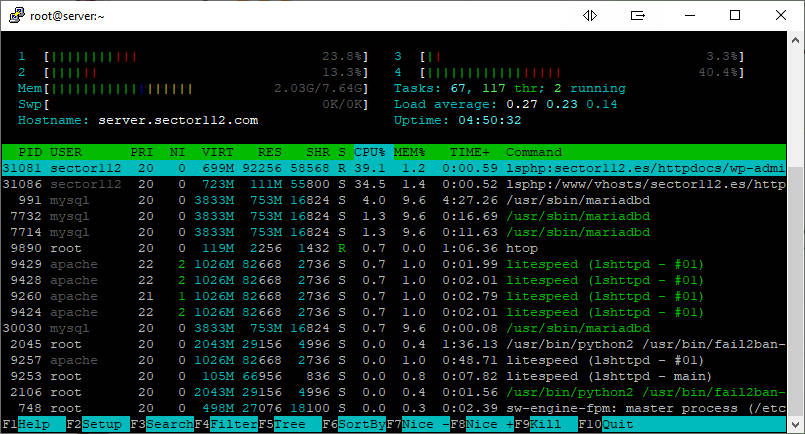
Task: Select process 31081 lsphp row
Action: coord(394,168)
